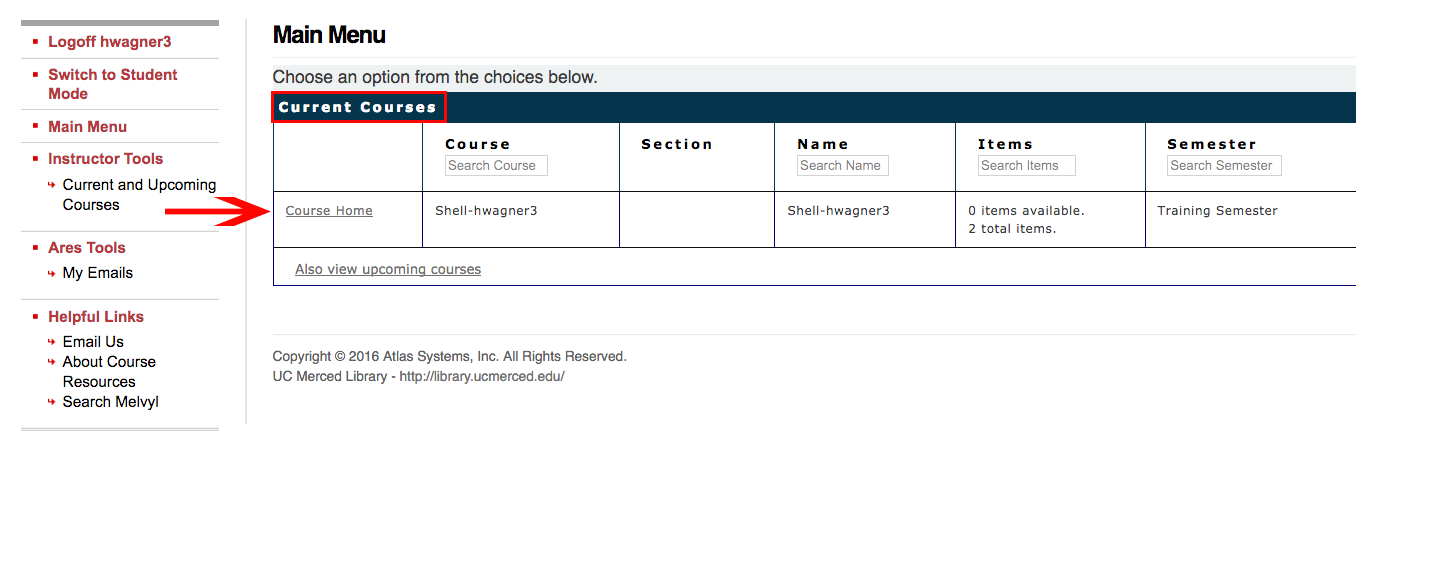
Task: Click the Email Us link
Action: click(x=93, y=342)
